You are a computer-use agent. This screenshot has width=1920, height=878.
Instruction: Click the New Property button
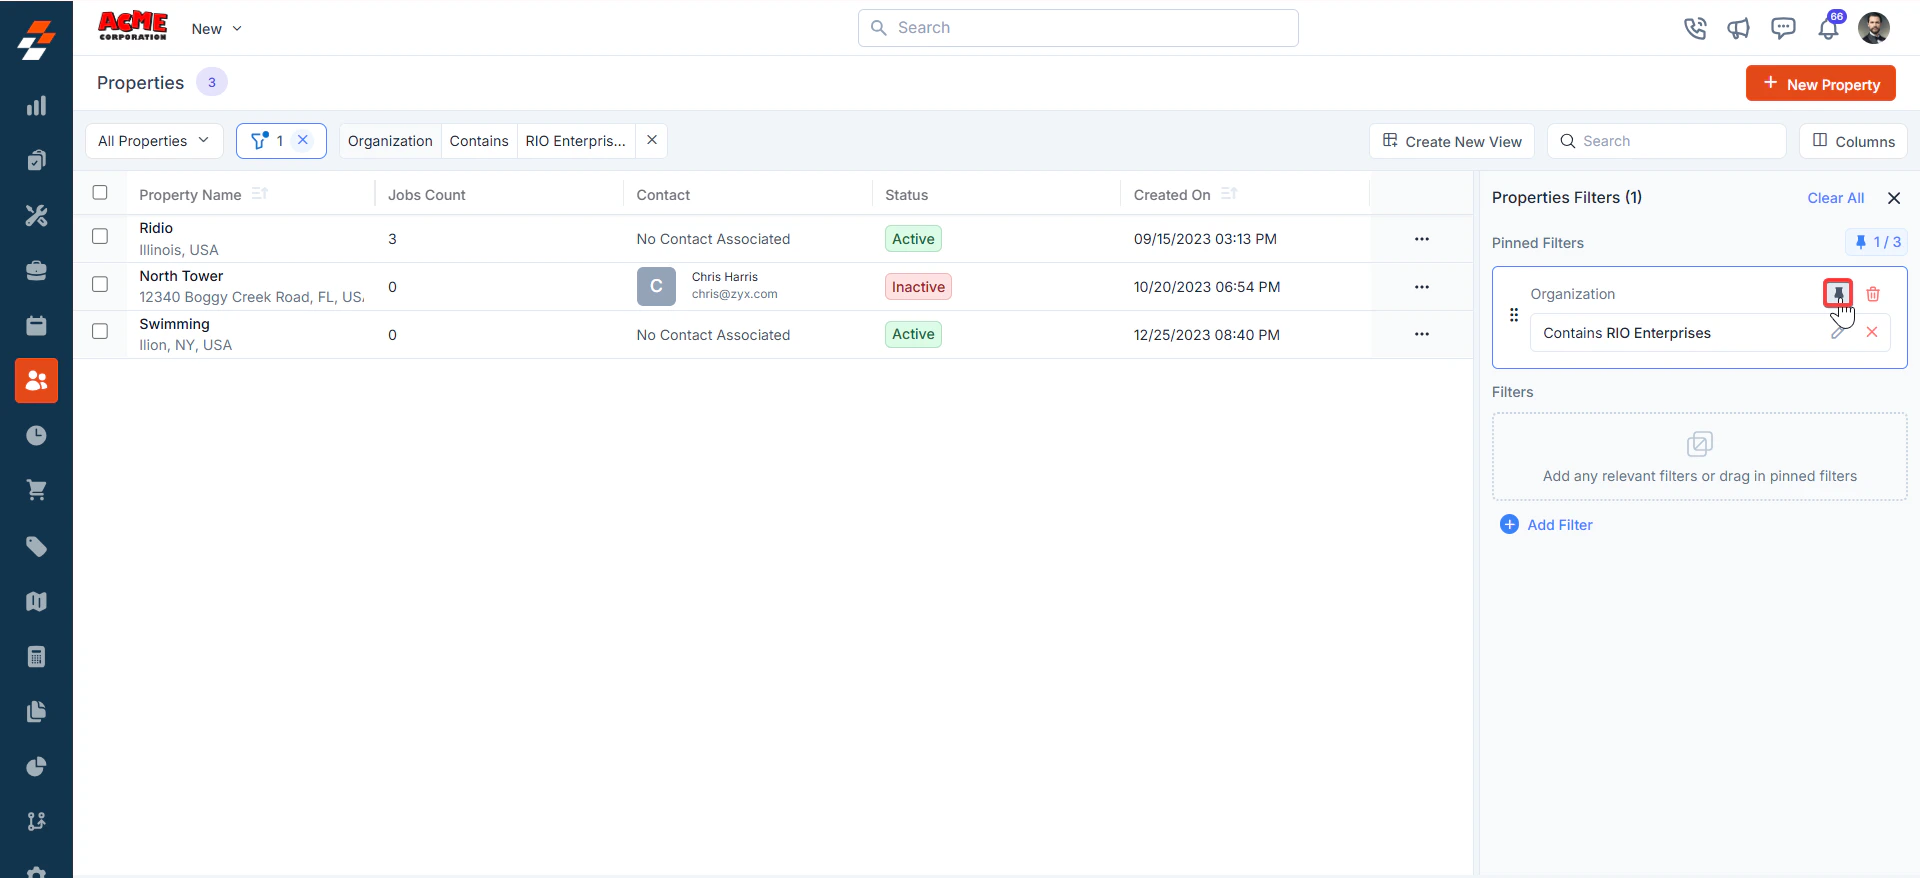tap(1821, 84)
